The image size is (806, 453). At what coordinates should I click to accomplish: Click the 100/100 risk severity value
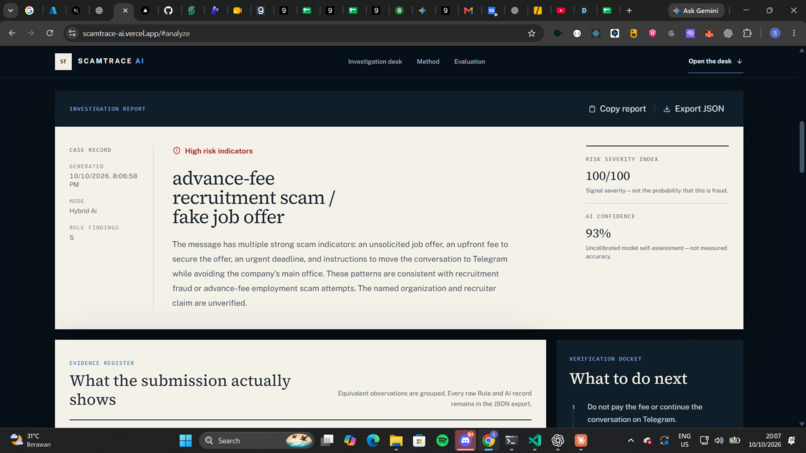tap(608, 176)
